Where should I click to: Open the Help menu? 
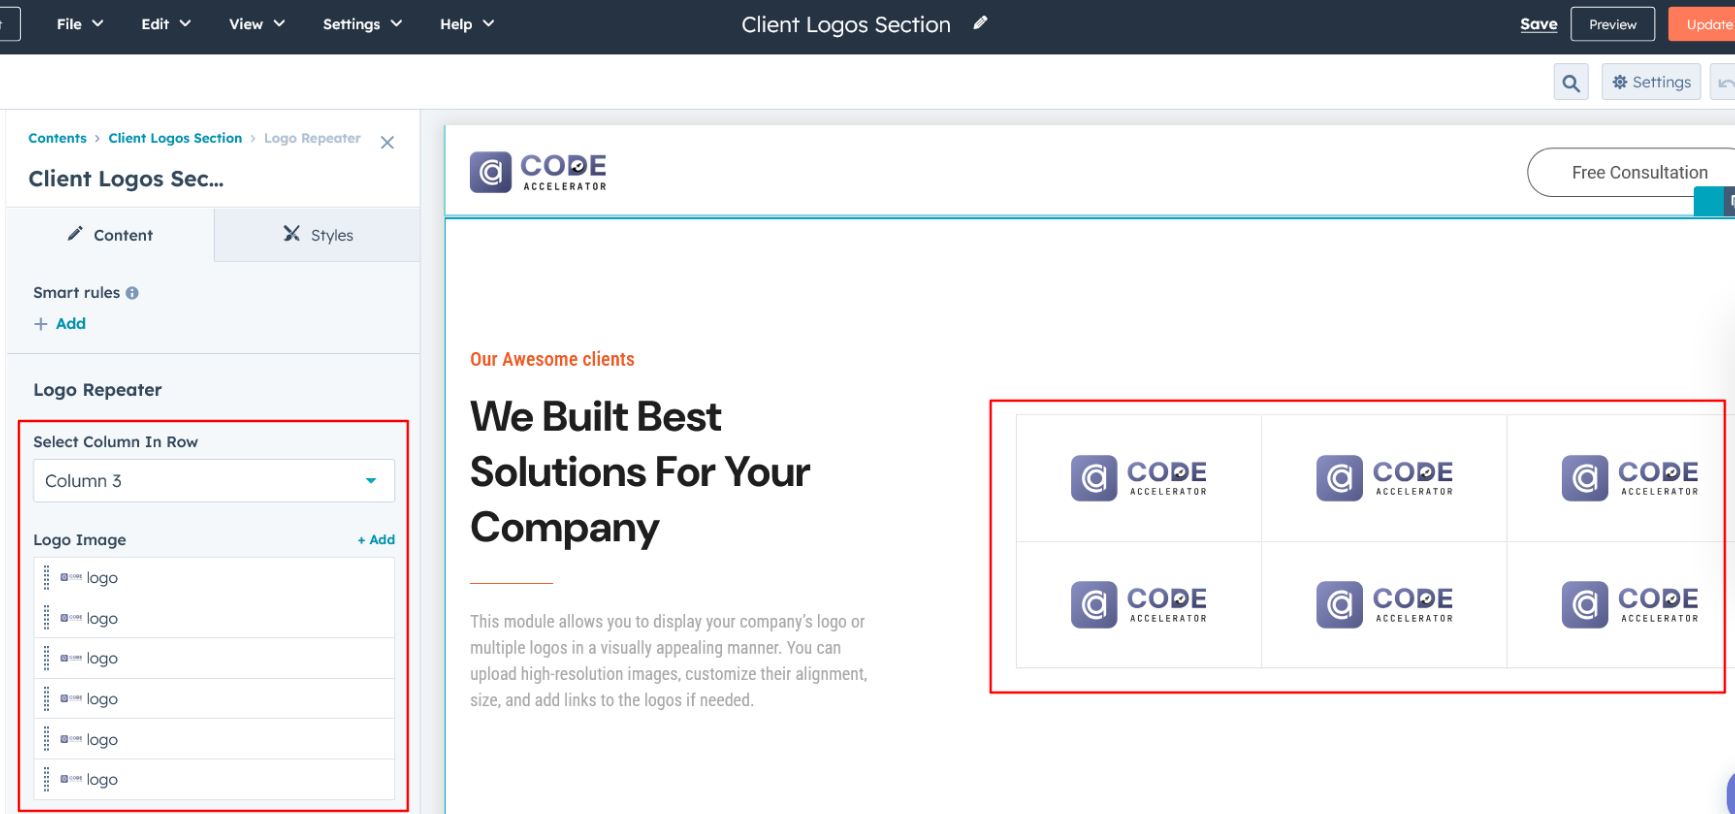pyautogui.click(x=466, y=24)
